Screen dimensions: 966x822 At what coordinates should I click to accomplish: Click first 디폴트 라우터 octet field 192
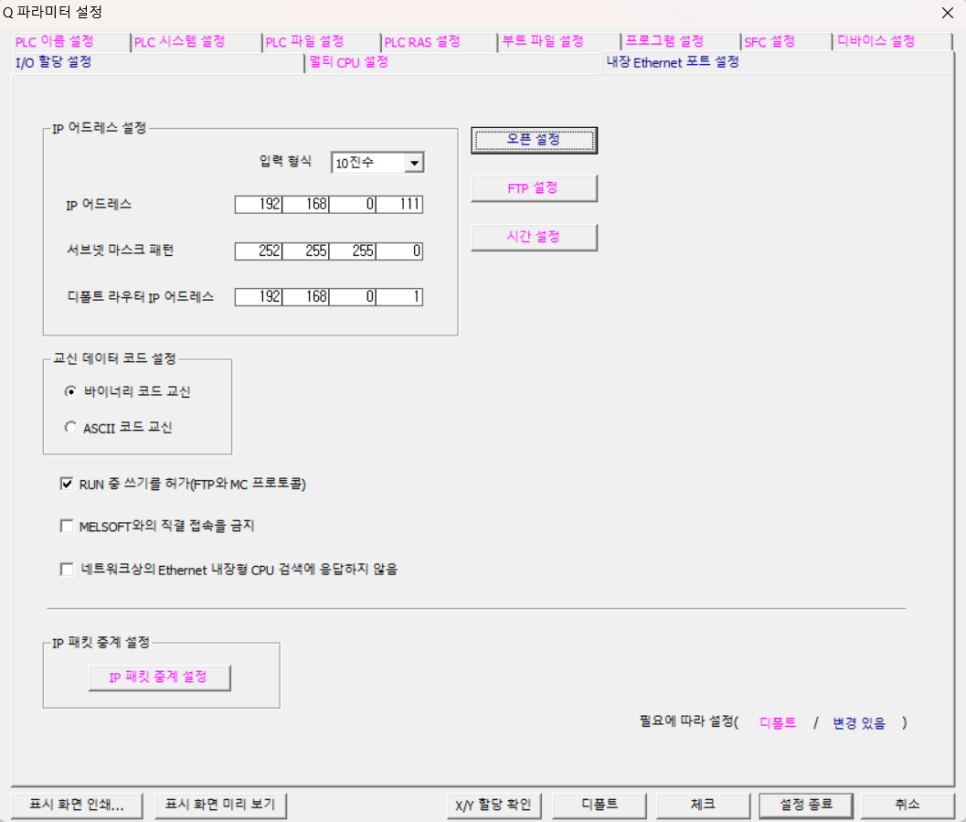259,297
